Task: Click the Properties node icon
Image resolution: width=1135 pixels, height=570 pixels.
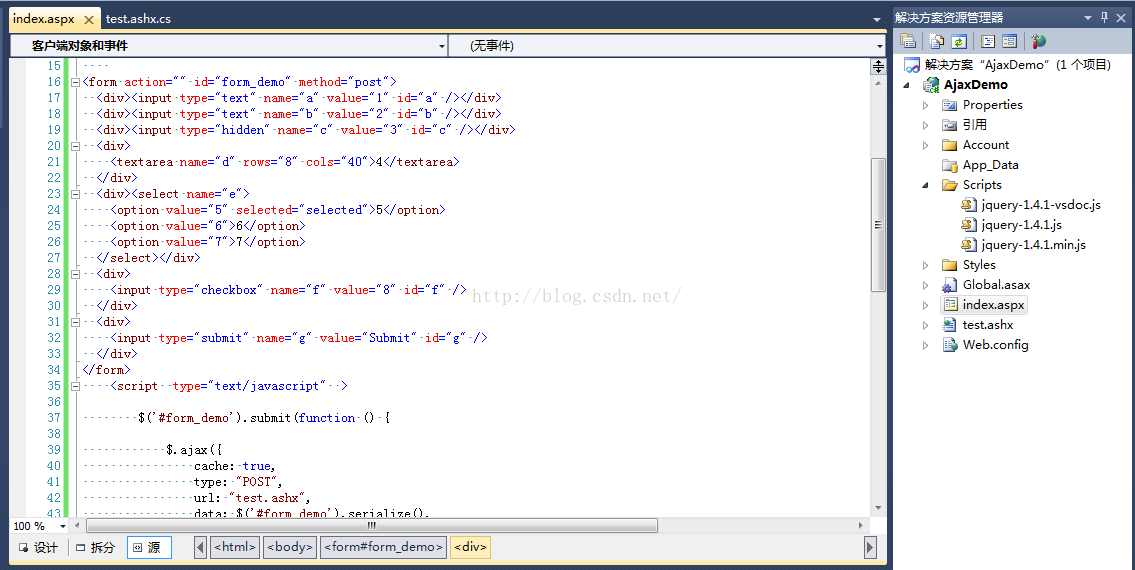Action: (950, 105)
